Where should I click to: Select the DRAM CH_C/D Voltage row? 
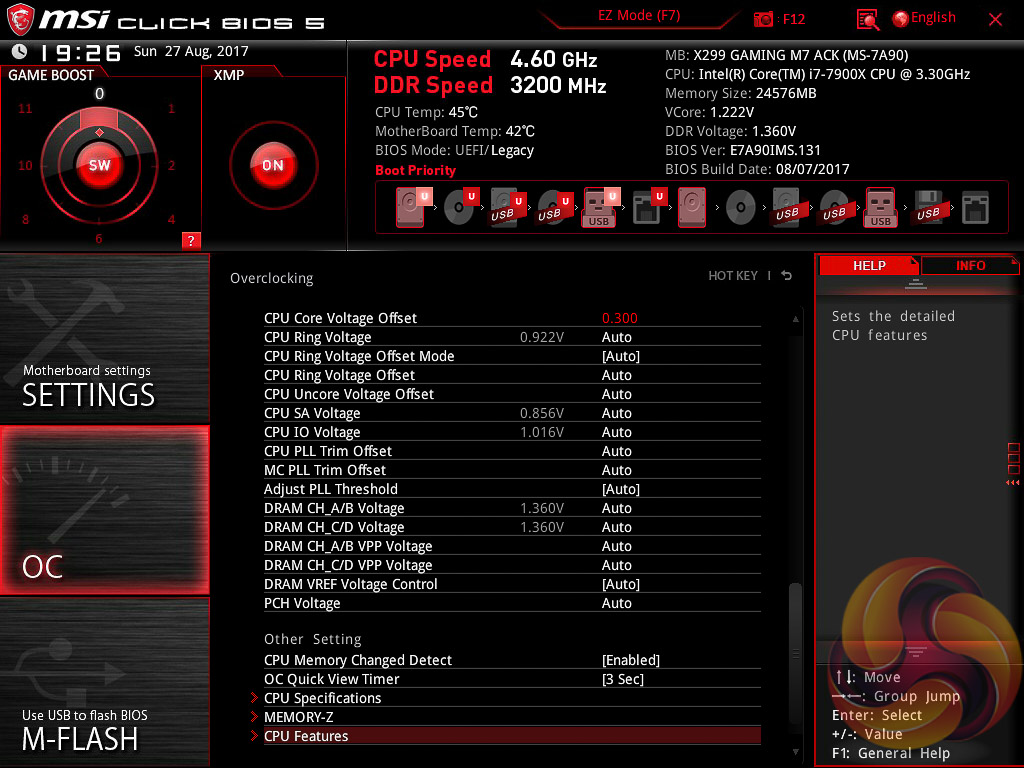pyautogui.click(x=512, y=527)
